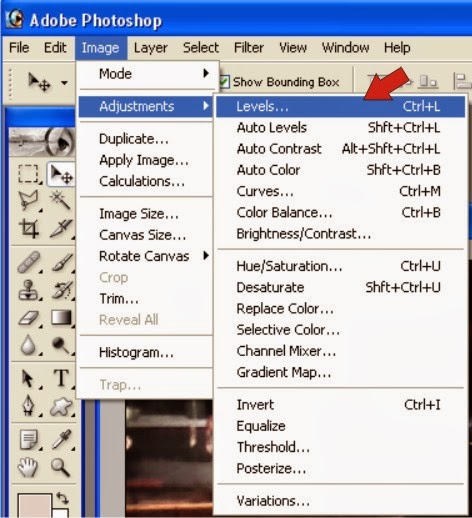Select the Pen tool
This screenshot has width=472, height=518.
tap(29, 405)
